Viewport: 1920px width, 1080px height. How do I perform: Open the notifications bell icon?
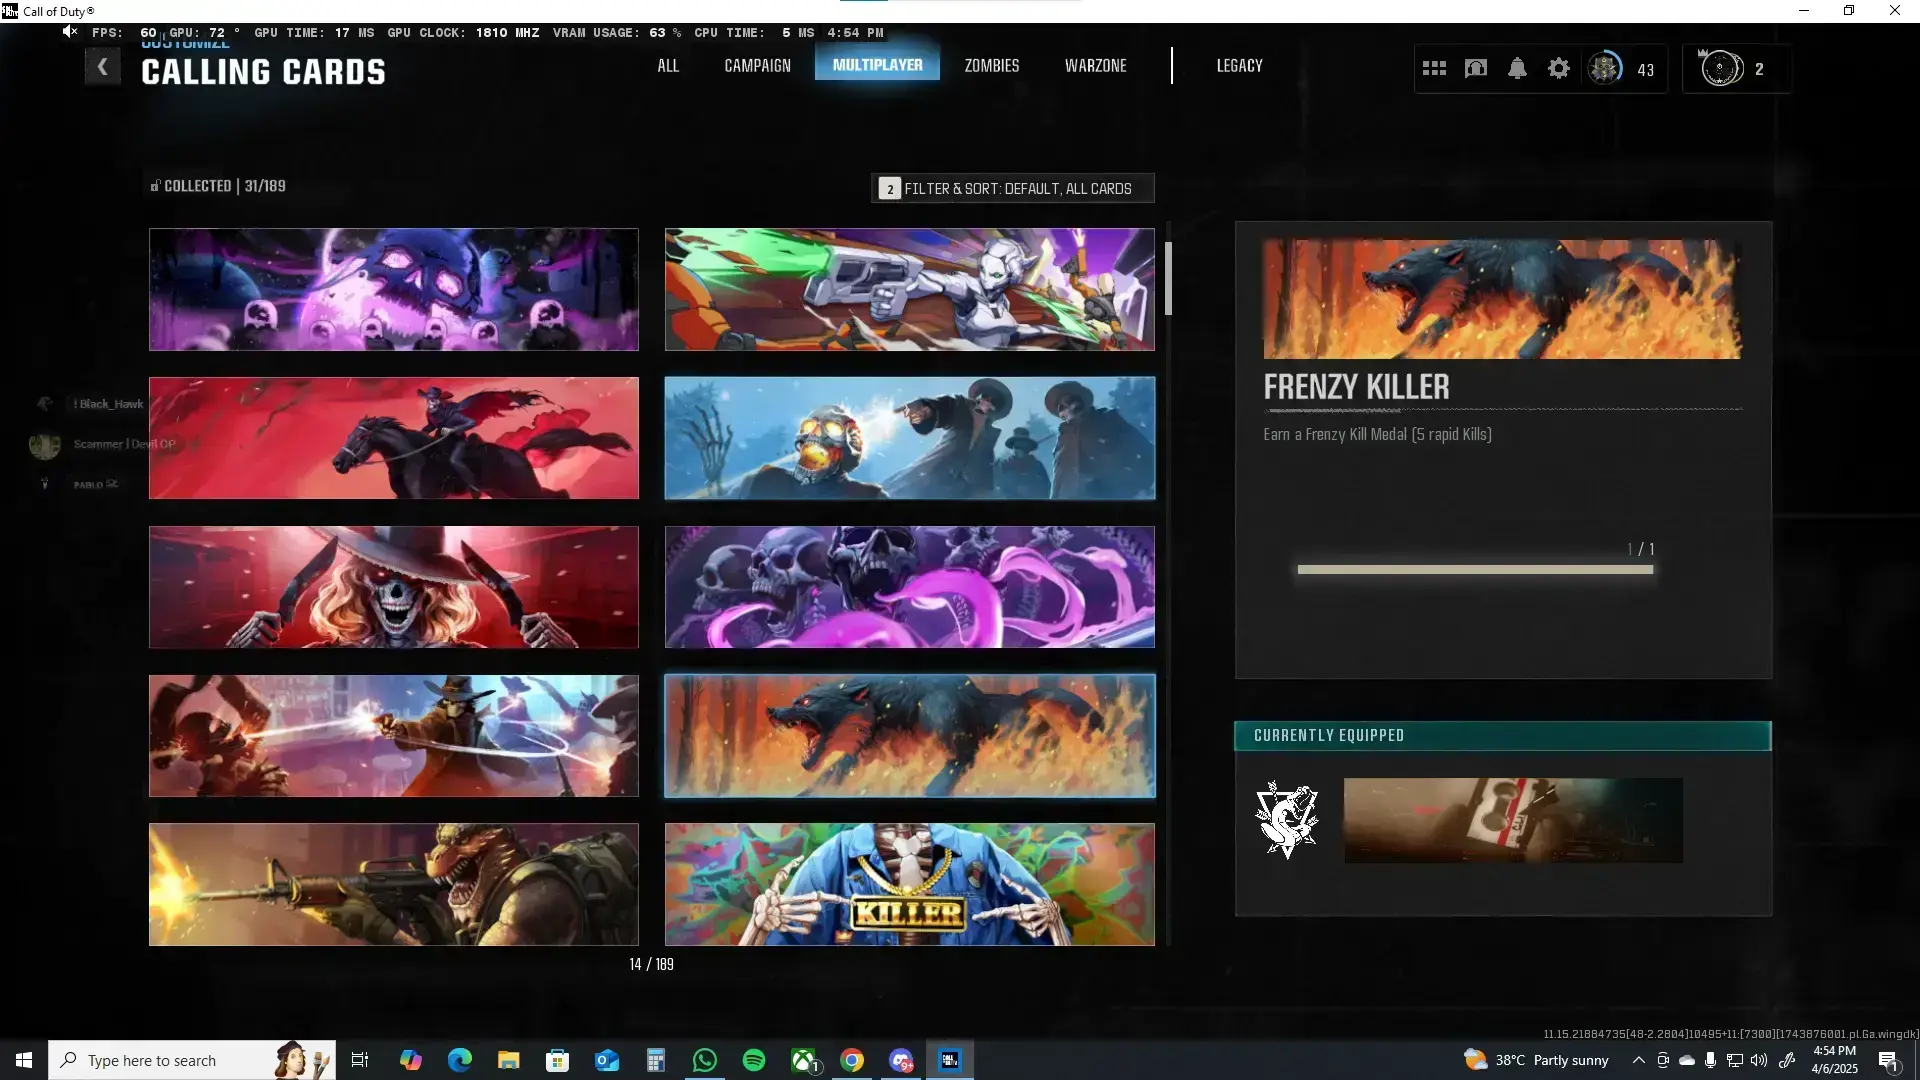[1517, 69]
